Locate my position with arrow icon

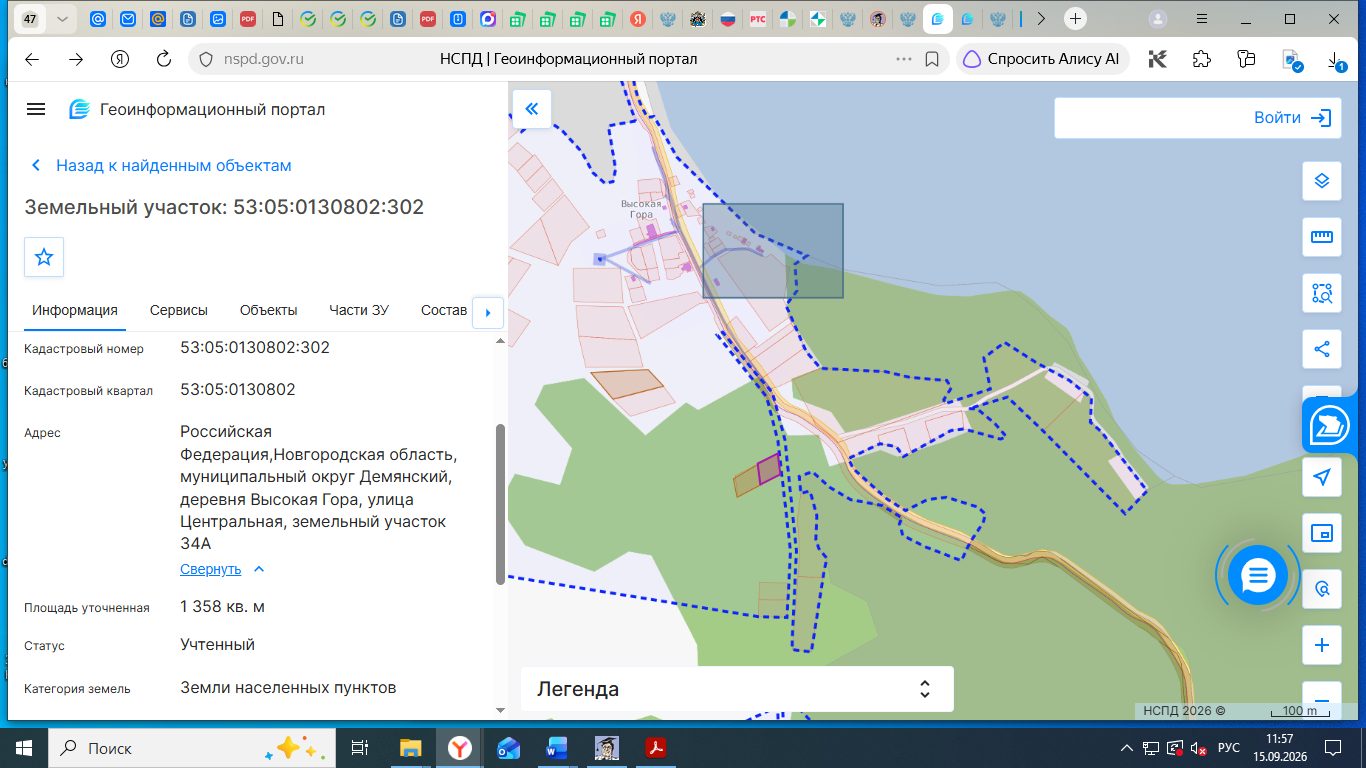pos(1322,477)
